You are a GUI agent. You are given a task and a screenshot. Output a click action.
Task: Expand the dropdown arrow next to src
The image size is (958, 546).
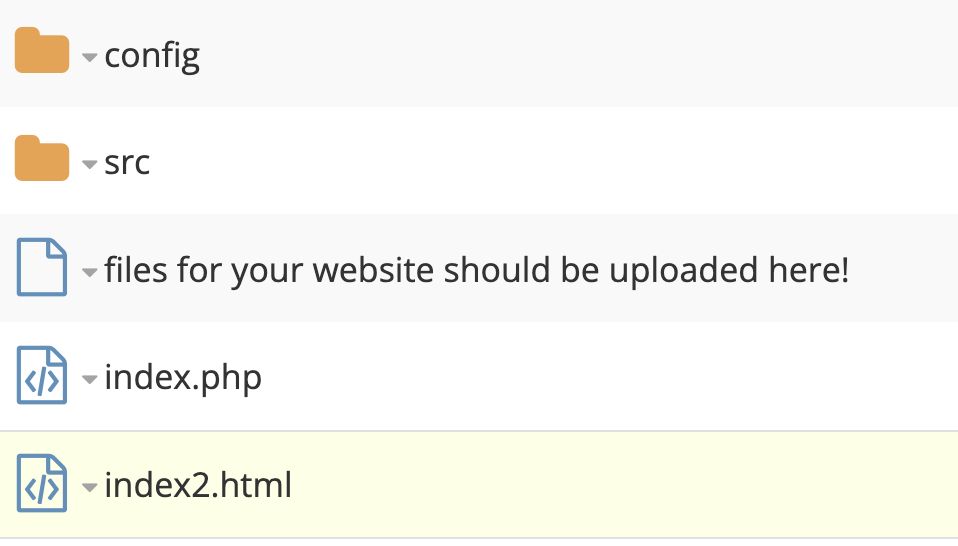90,165
